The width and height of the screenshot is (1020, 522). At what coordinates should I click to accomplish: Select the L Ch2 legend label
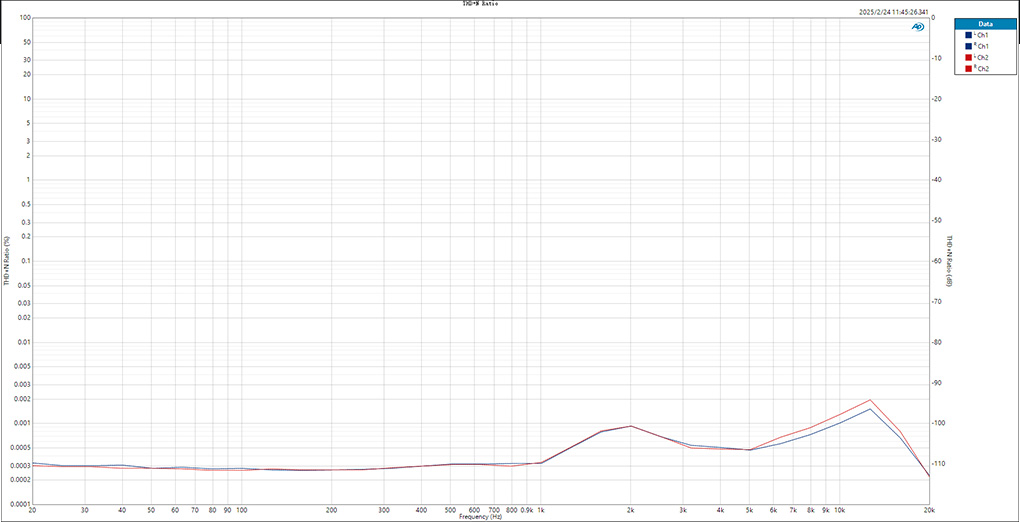click(982, 58)
